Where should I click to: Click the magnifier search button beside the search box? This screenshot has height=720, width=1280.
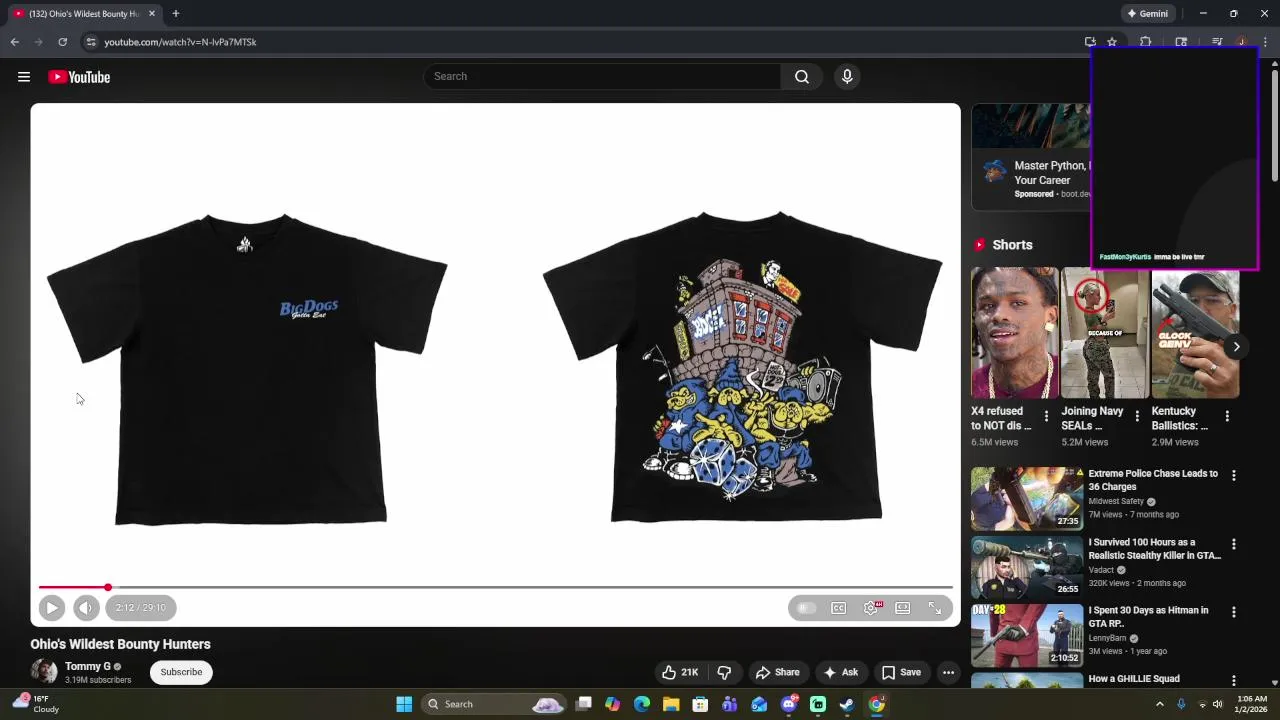tap(802, 77)
